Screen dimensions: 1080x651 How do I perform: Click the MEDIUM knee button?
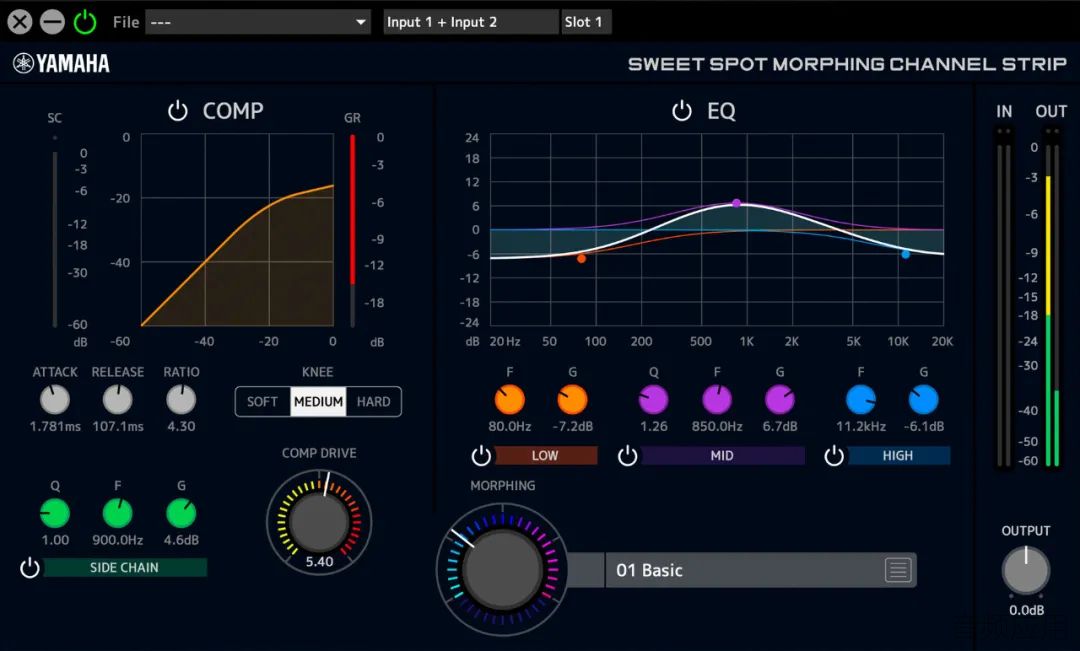(318, 402)
